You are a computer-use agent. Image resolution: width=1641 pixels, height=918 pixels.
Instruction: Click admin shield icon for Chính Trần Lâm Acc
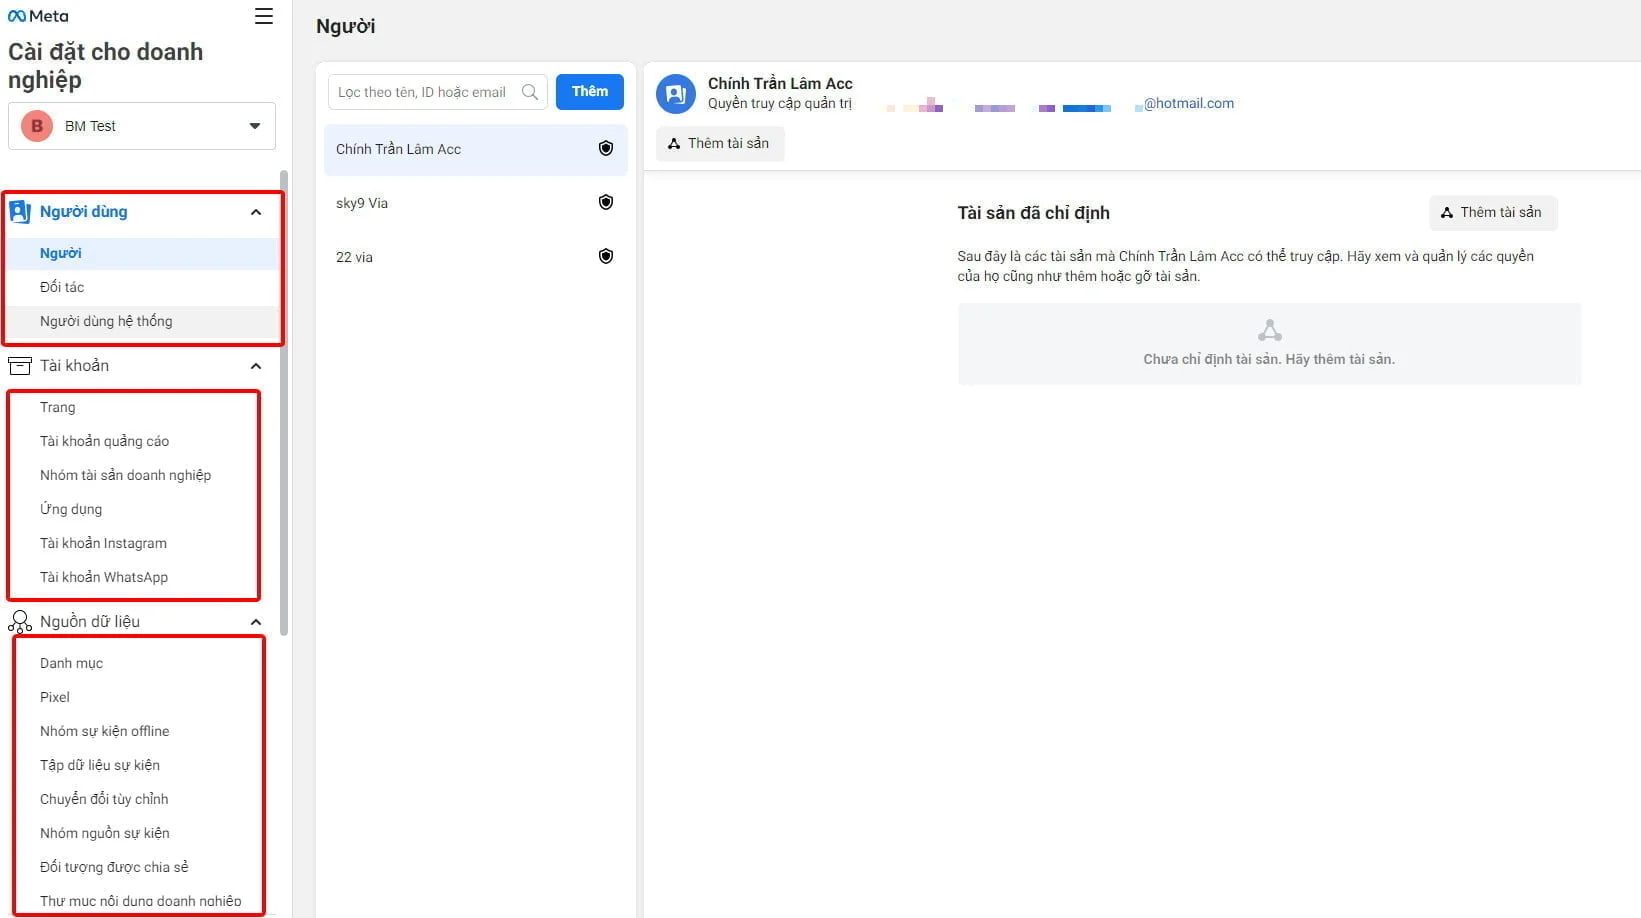click(606, 148)
